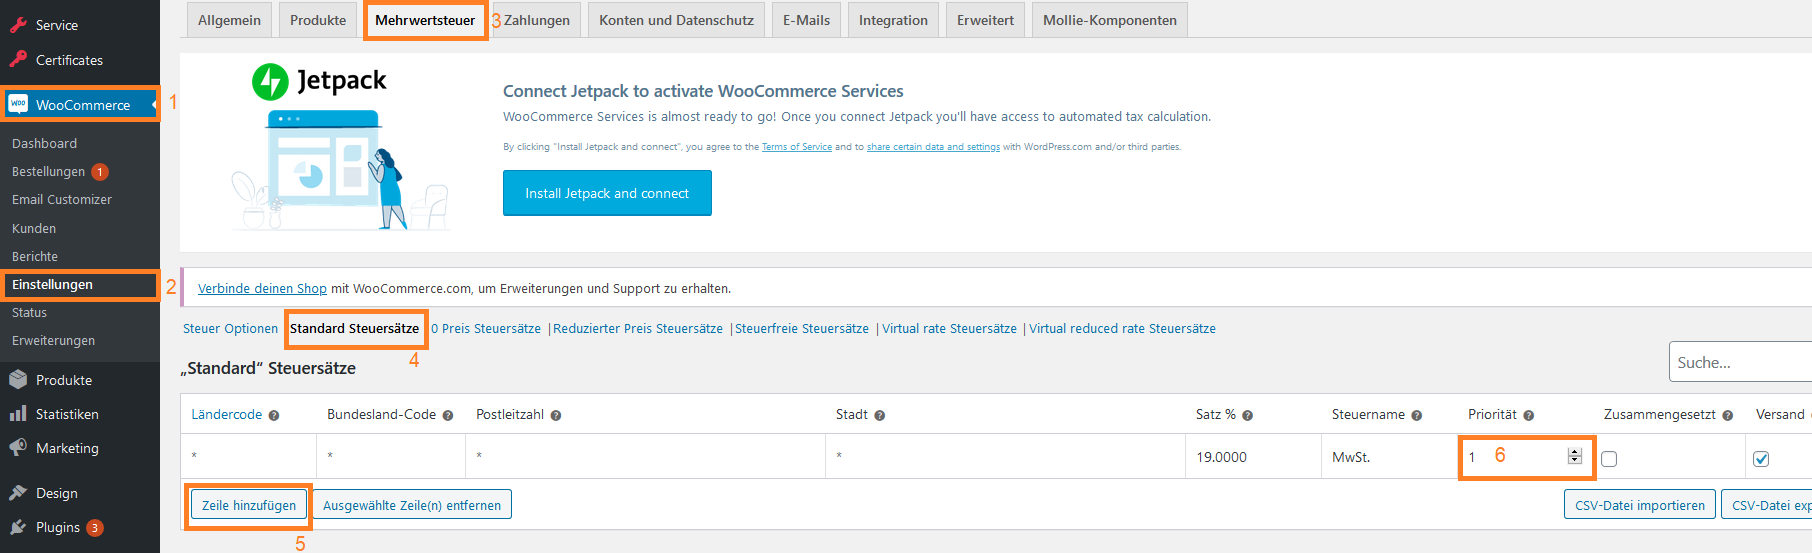Collapse WooCommerce menu arrow in sidebar
The image size is (1812, 553).
click(155, 104)
